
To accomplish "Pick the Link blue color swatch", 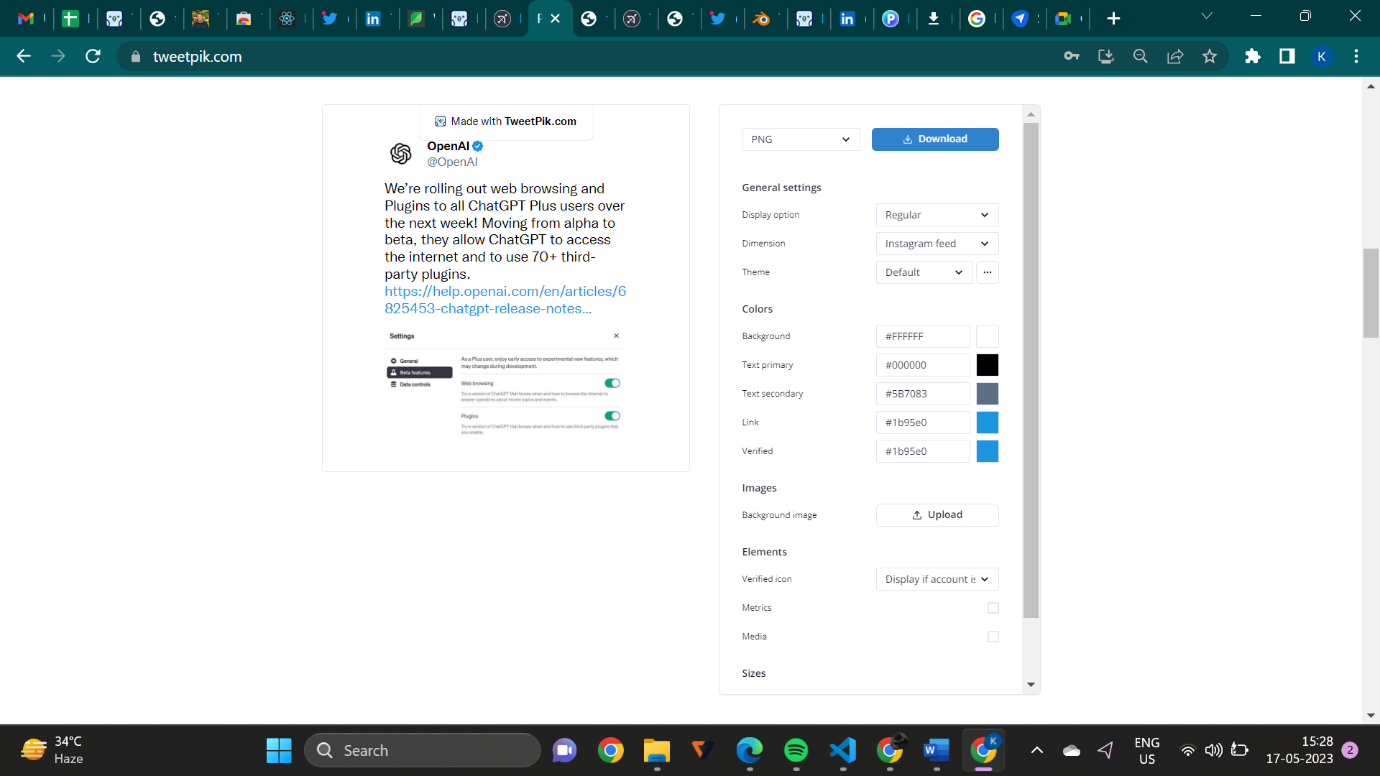I will click(987, 423).
